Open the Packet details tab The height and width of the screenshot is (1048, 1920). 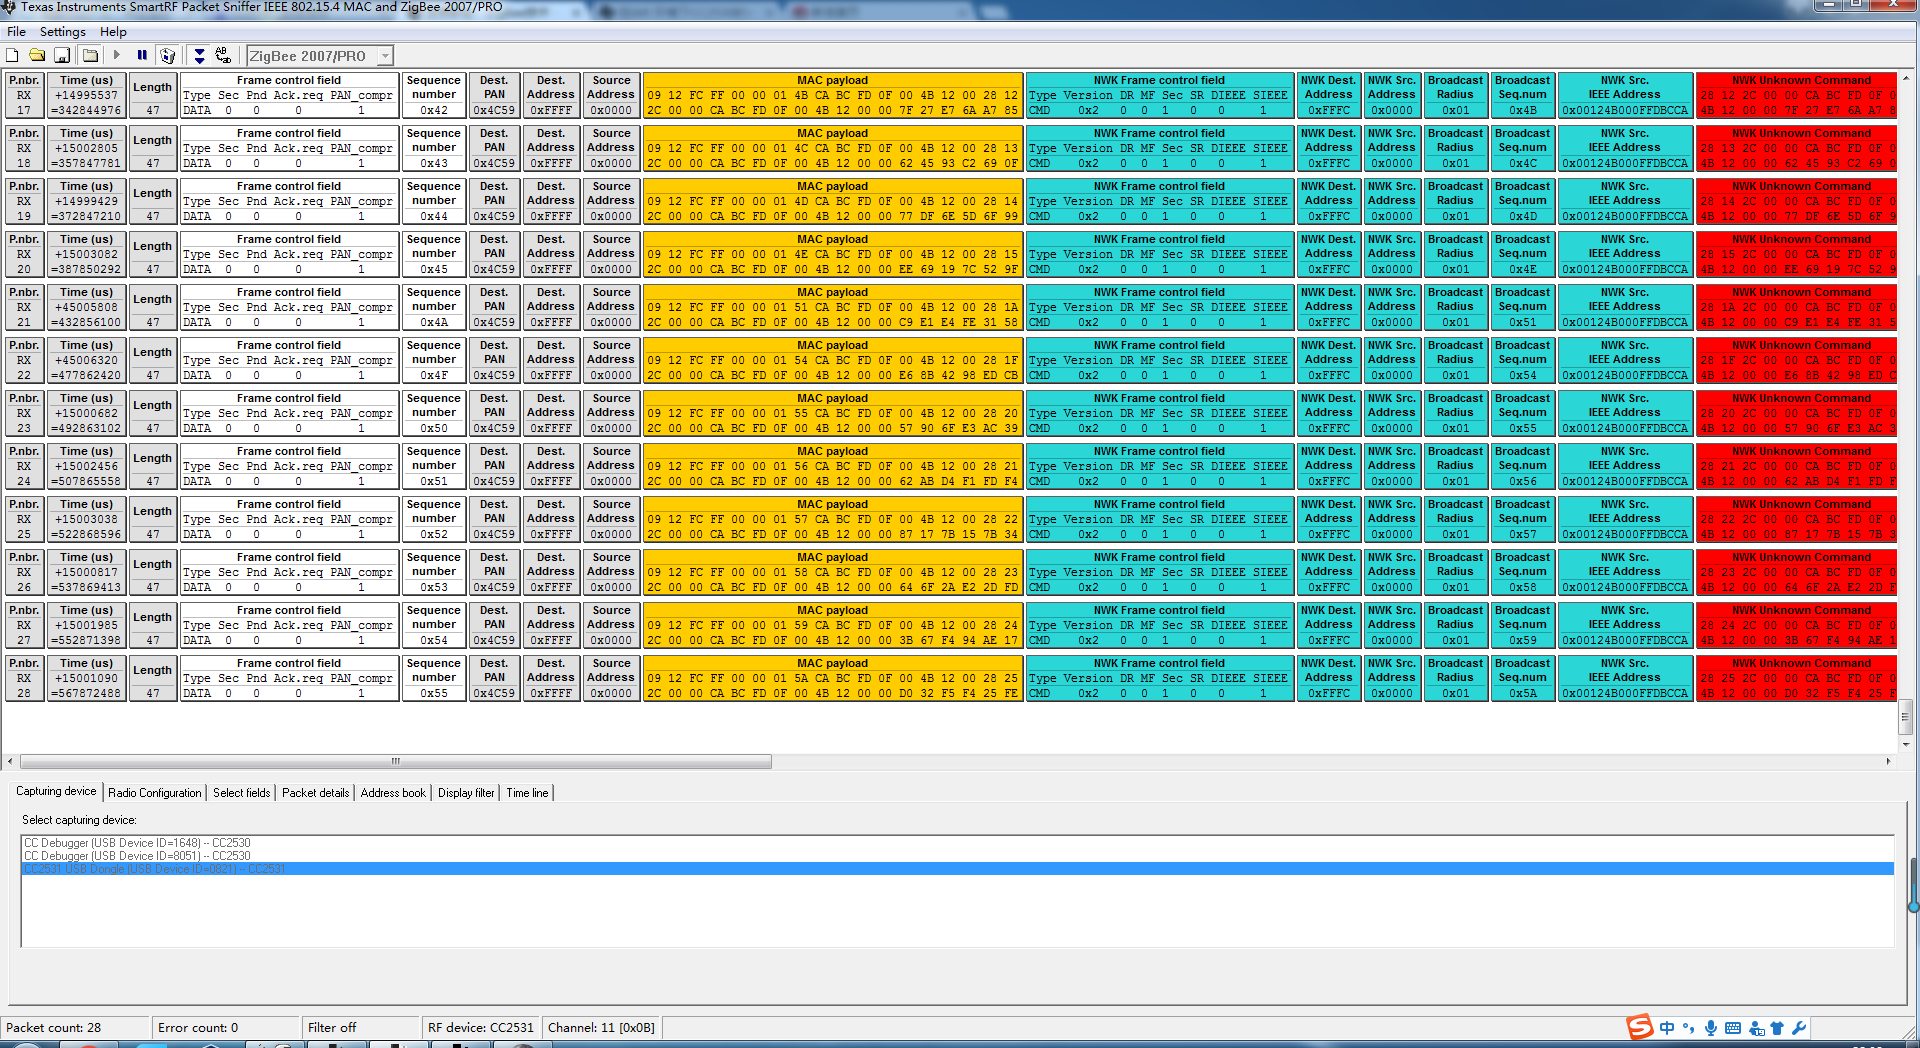tap(316, 793)
